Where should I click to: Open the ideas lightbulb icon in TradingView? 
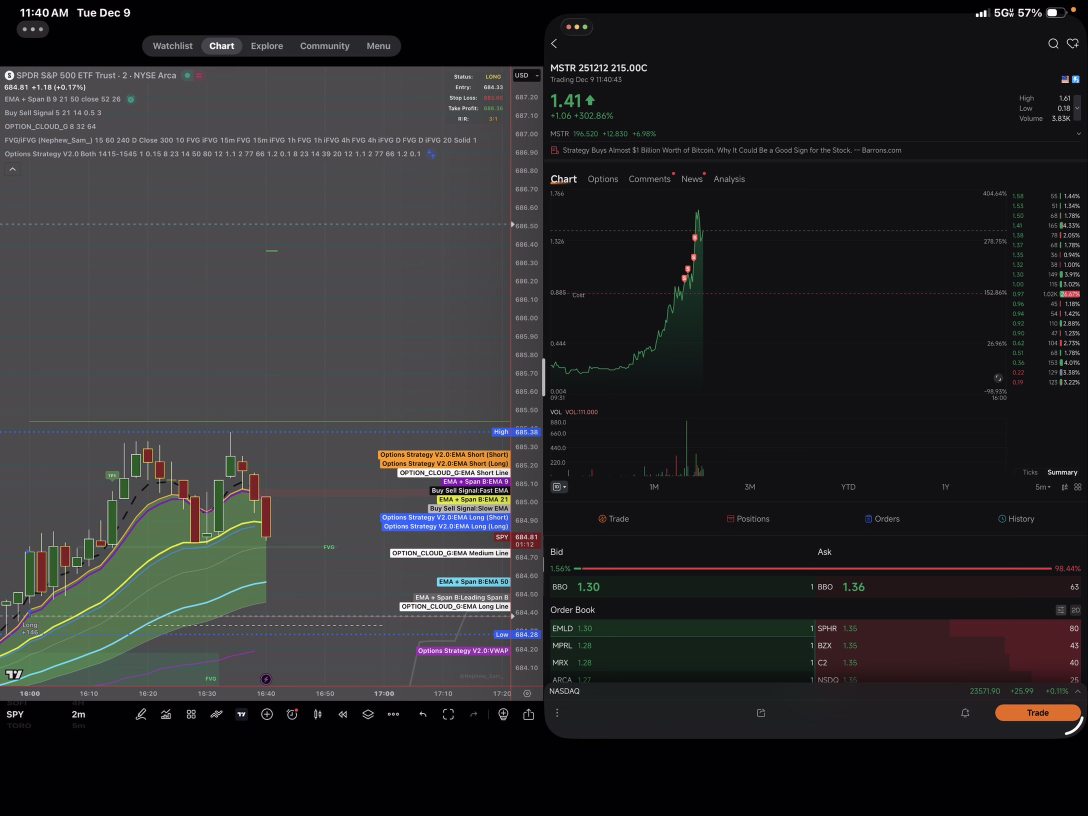(503, 714)
